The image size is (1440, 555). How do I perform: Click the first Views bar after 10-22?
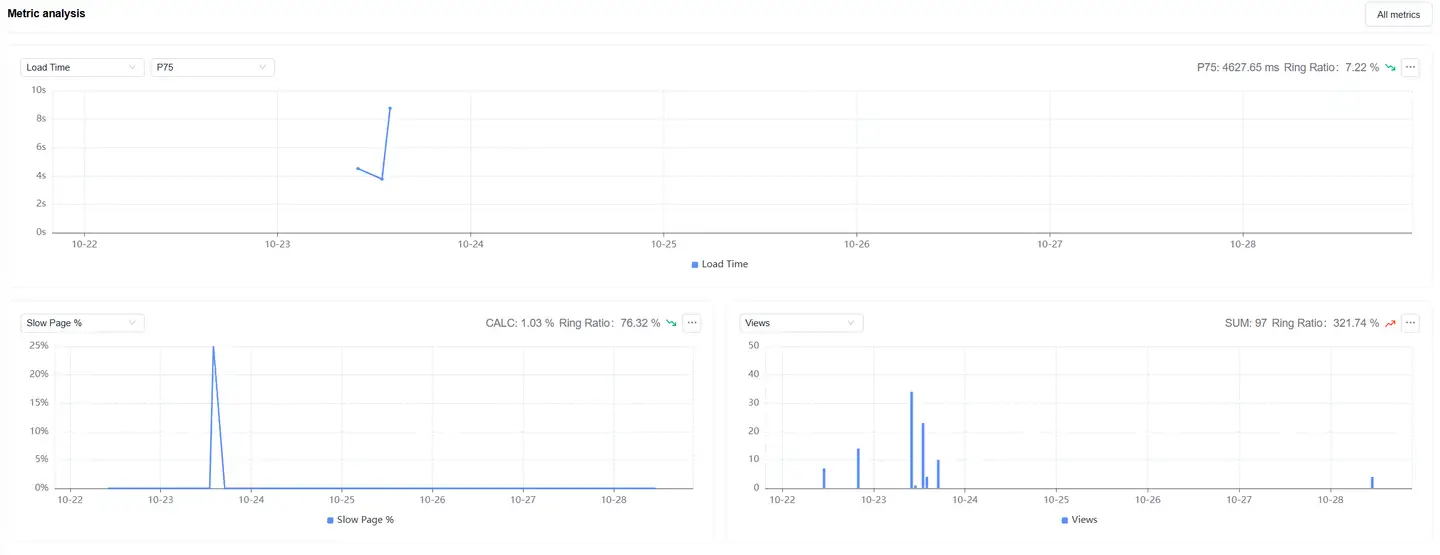click(x=824, y=478)
